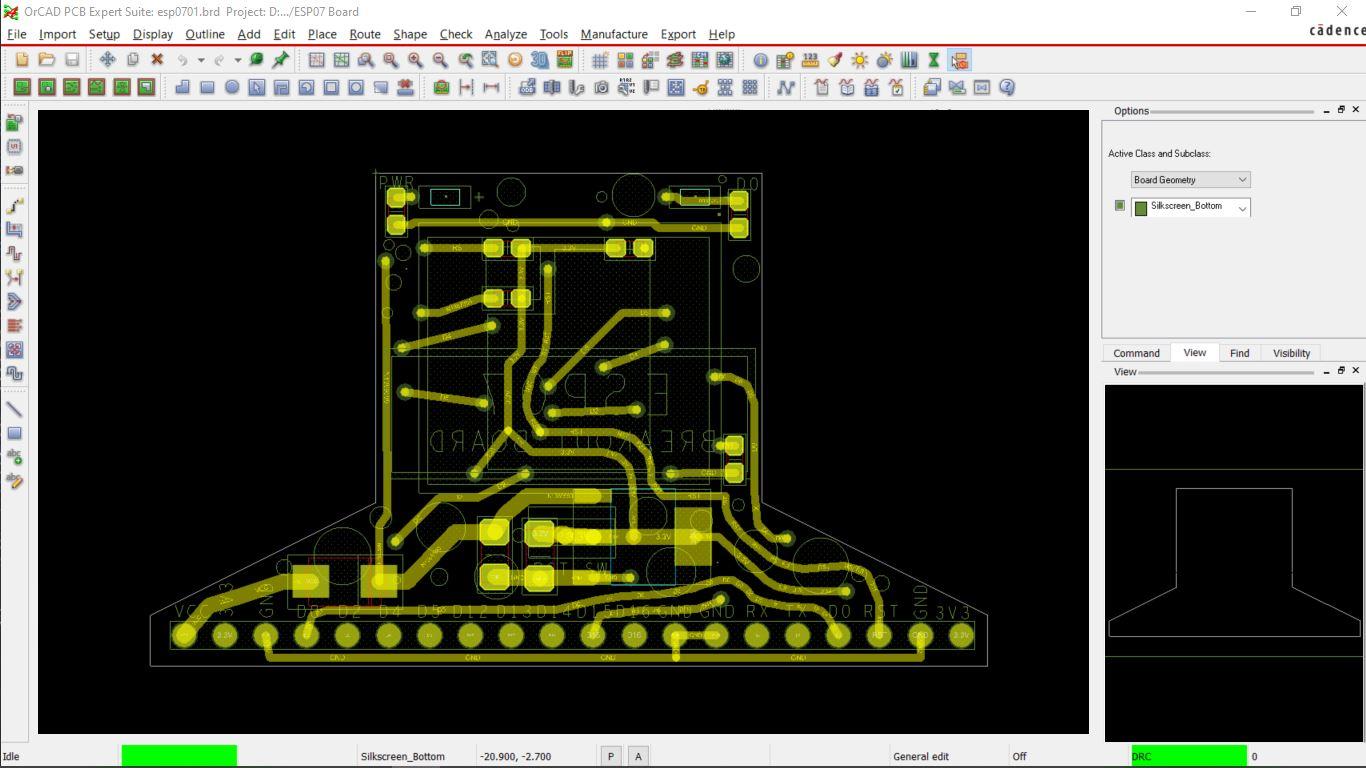Click Zoom Out magnifier icon

tap(440, 60)
